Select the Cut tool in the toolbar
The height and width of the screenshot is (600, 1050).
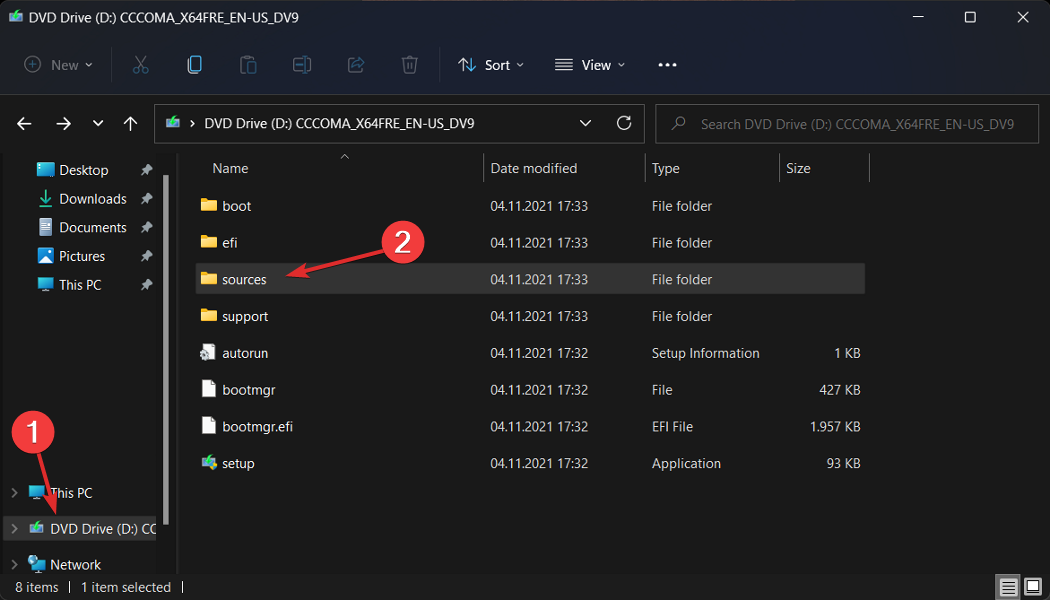(x=140, y=64)
